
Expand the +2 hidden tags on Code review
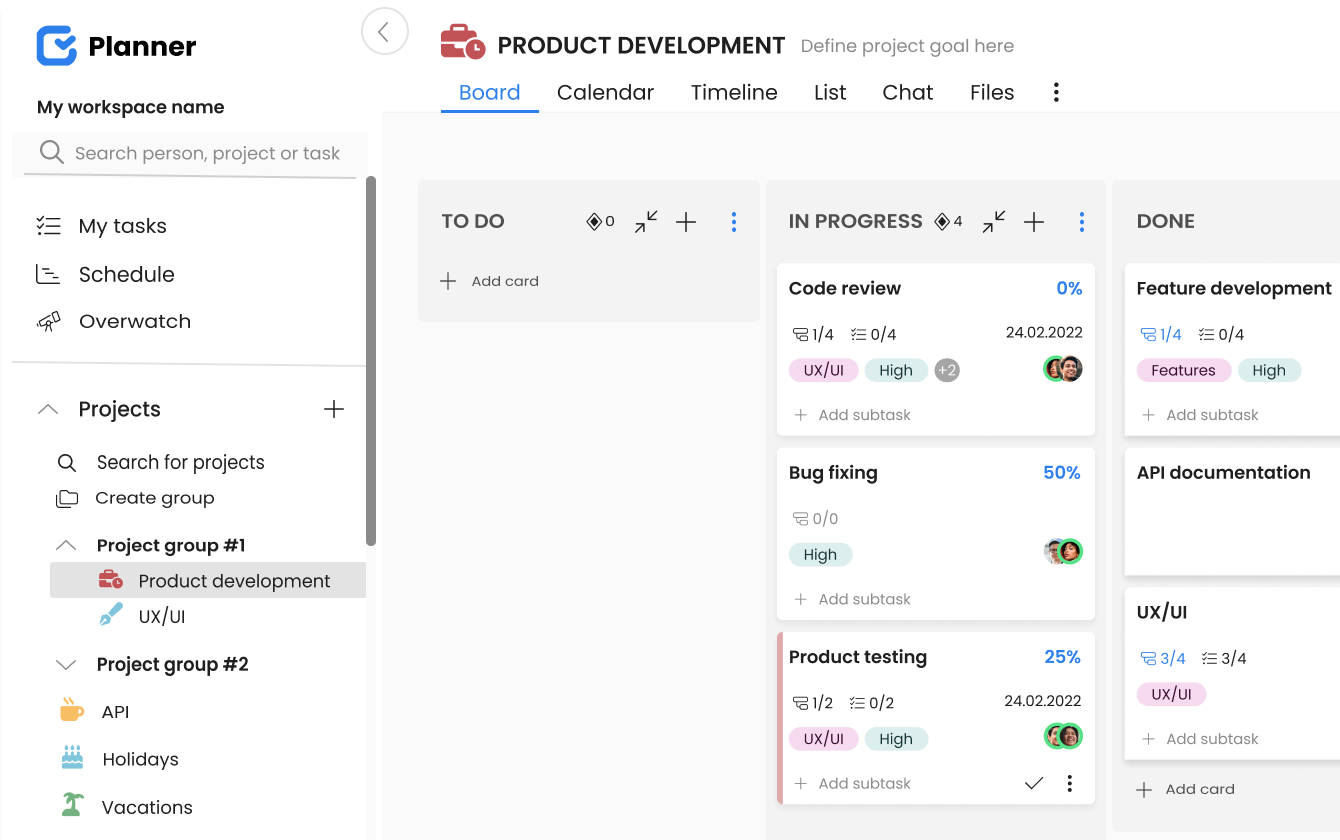pyautogui.click(x=947, y=370)
